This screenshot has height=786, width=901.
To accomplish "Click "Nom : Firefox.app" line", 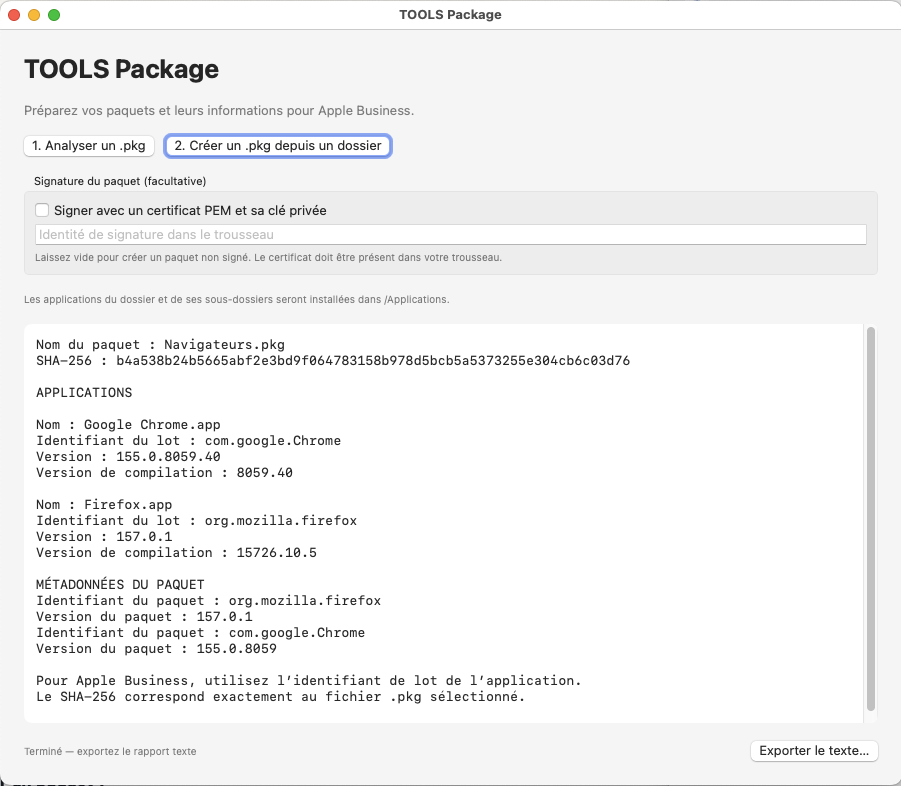I will point(104,504).
